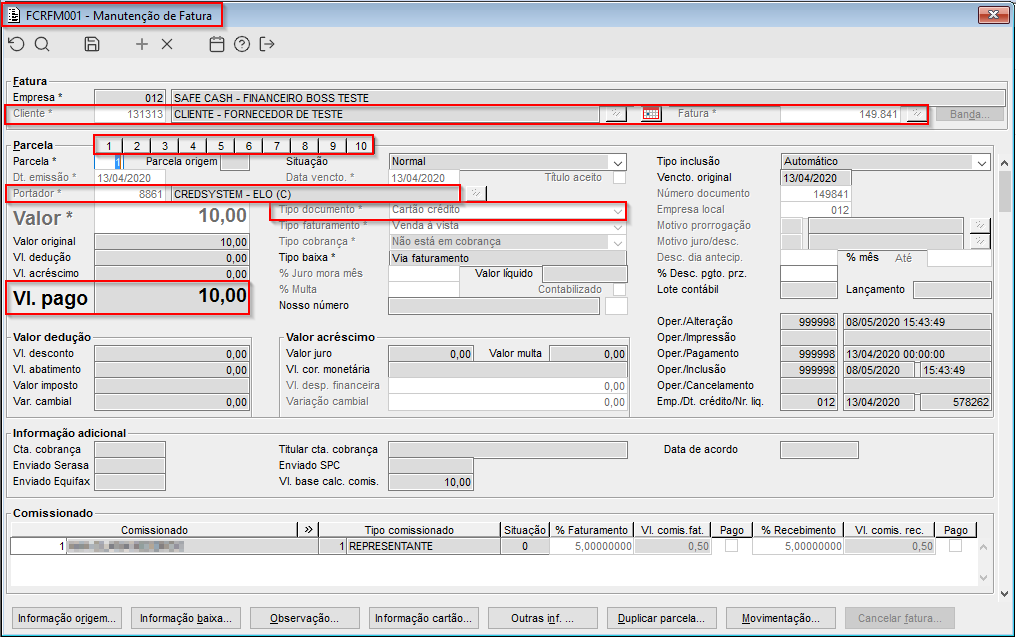Image resolution: width=1016 pixels, height=637 pixels.
Task: Click the Portador code input field
Action: [130, 193]
